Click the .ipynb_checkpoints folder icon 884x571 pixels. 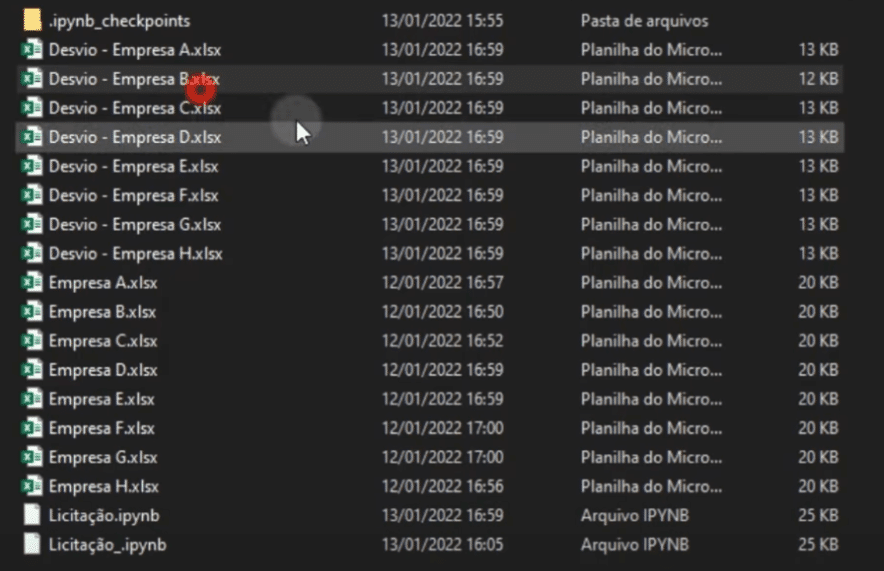[32, 20]
